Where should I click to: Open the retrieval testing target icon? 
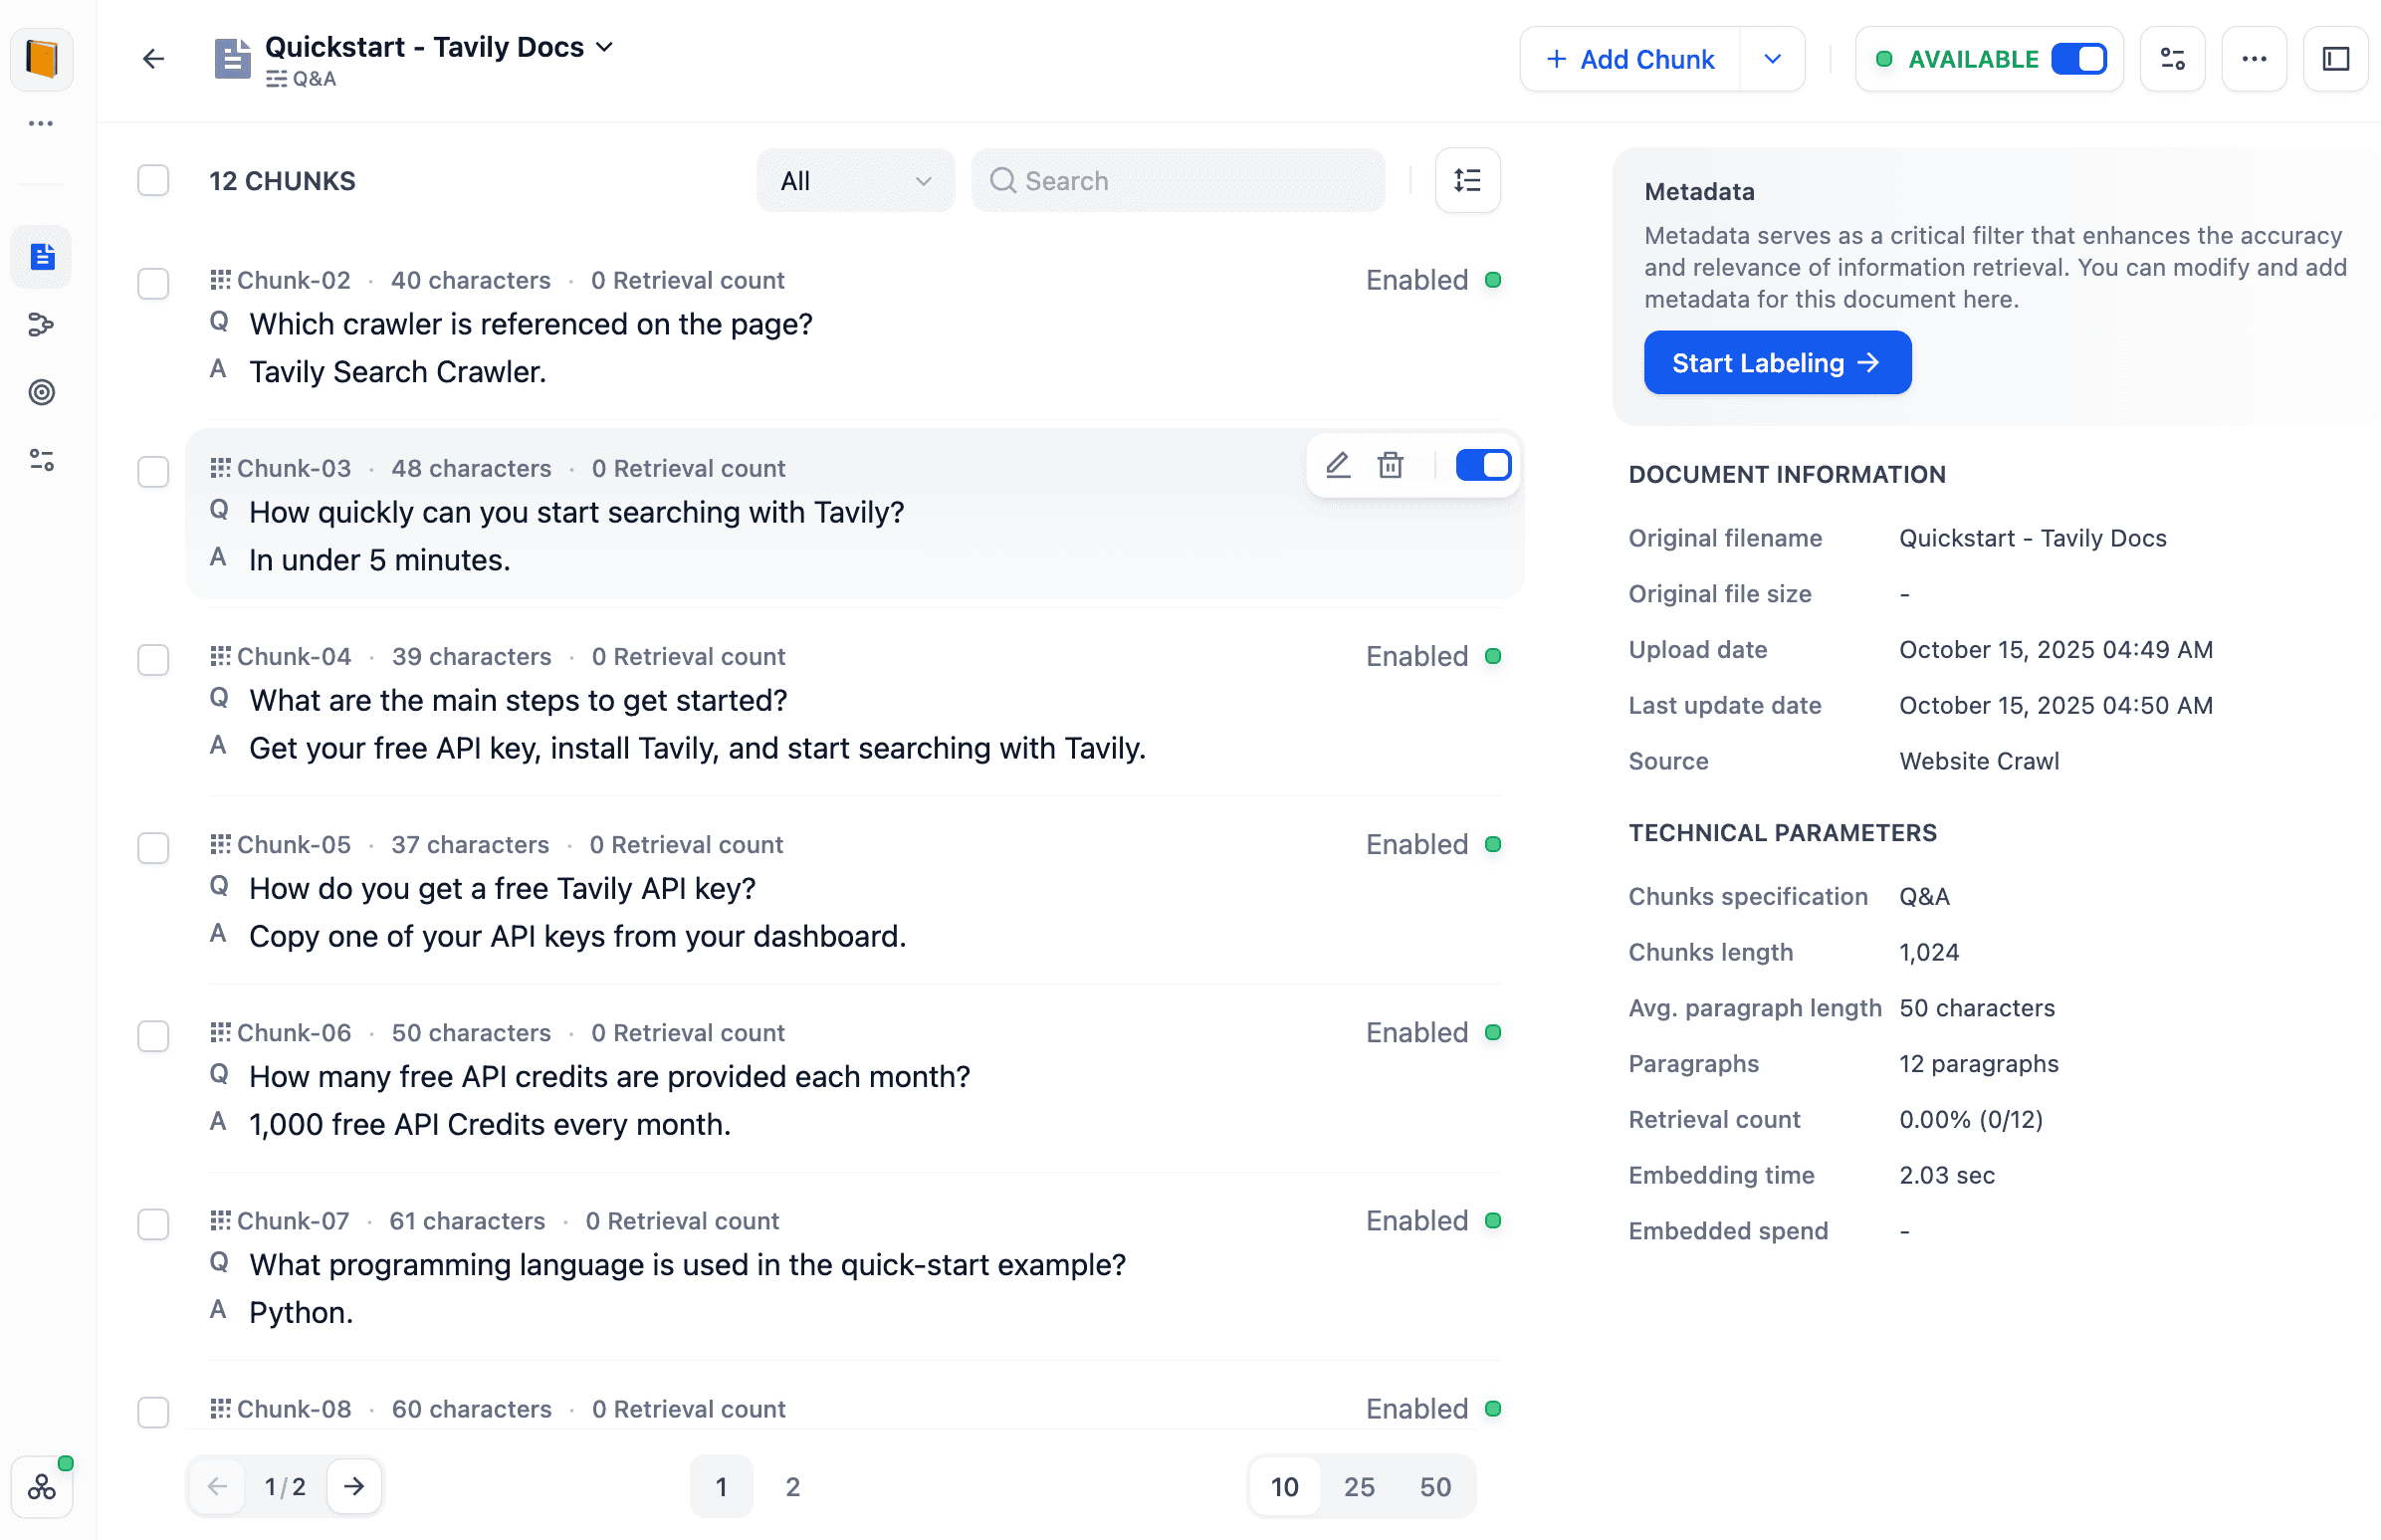coord(42,392)
